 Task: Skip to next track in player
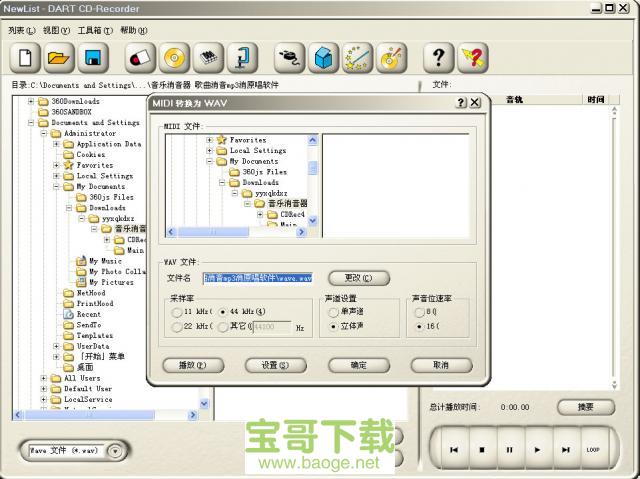click(565, 450)
